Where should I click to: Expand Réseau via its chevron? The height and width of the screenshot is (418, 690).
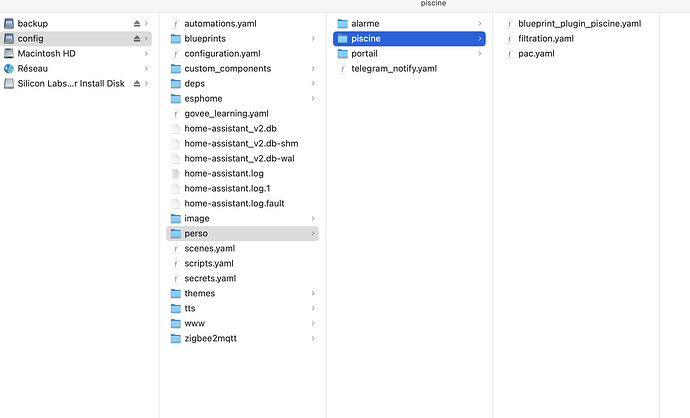(x=146, y=69)
